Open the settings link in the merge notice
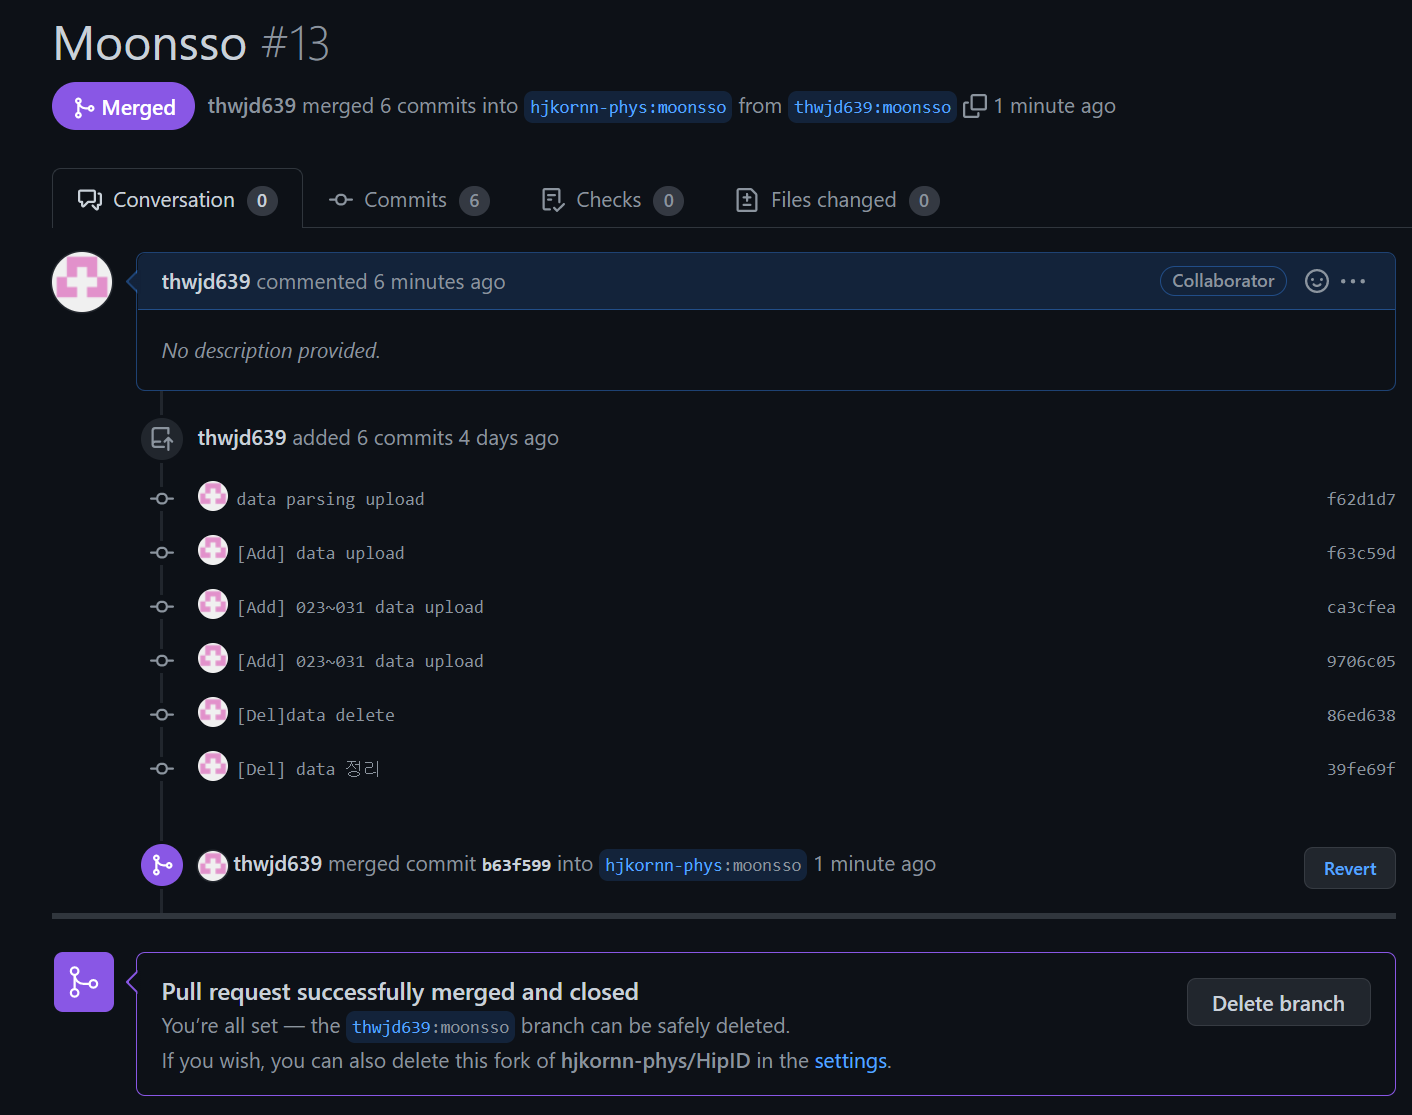Viewport: 1412px width, 1115px height. [x=849, y=1060]
